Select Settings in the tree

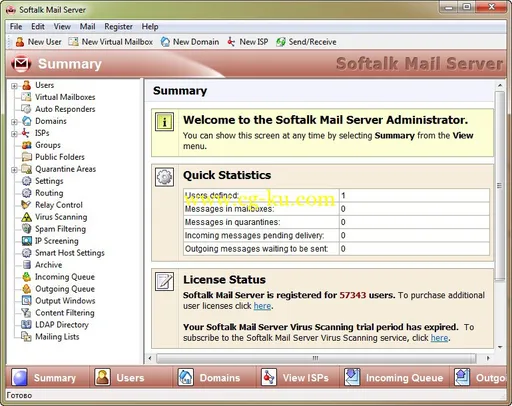(x=49, y=181)
